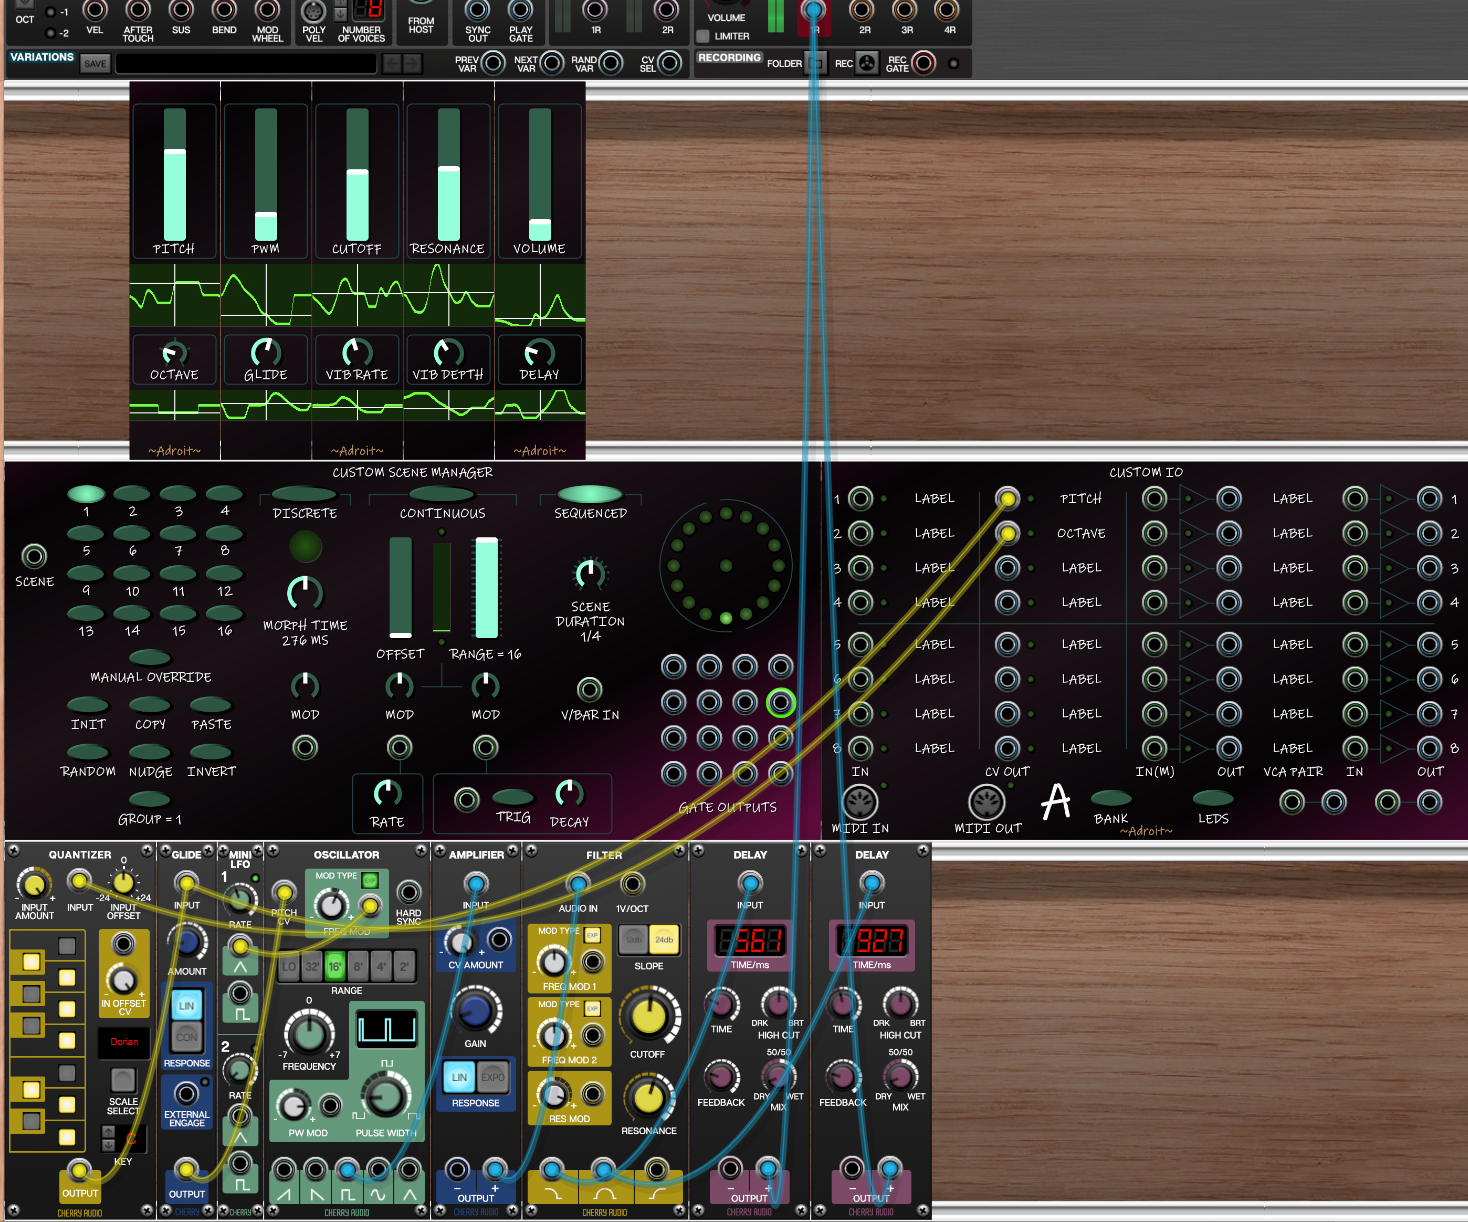
Task: Toggle the Oscillator EXP mod type button
Action: coord(370,880)
